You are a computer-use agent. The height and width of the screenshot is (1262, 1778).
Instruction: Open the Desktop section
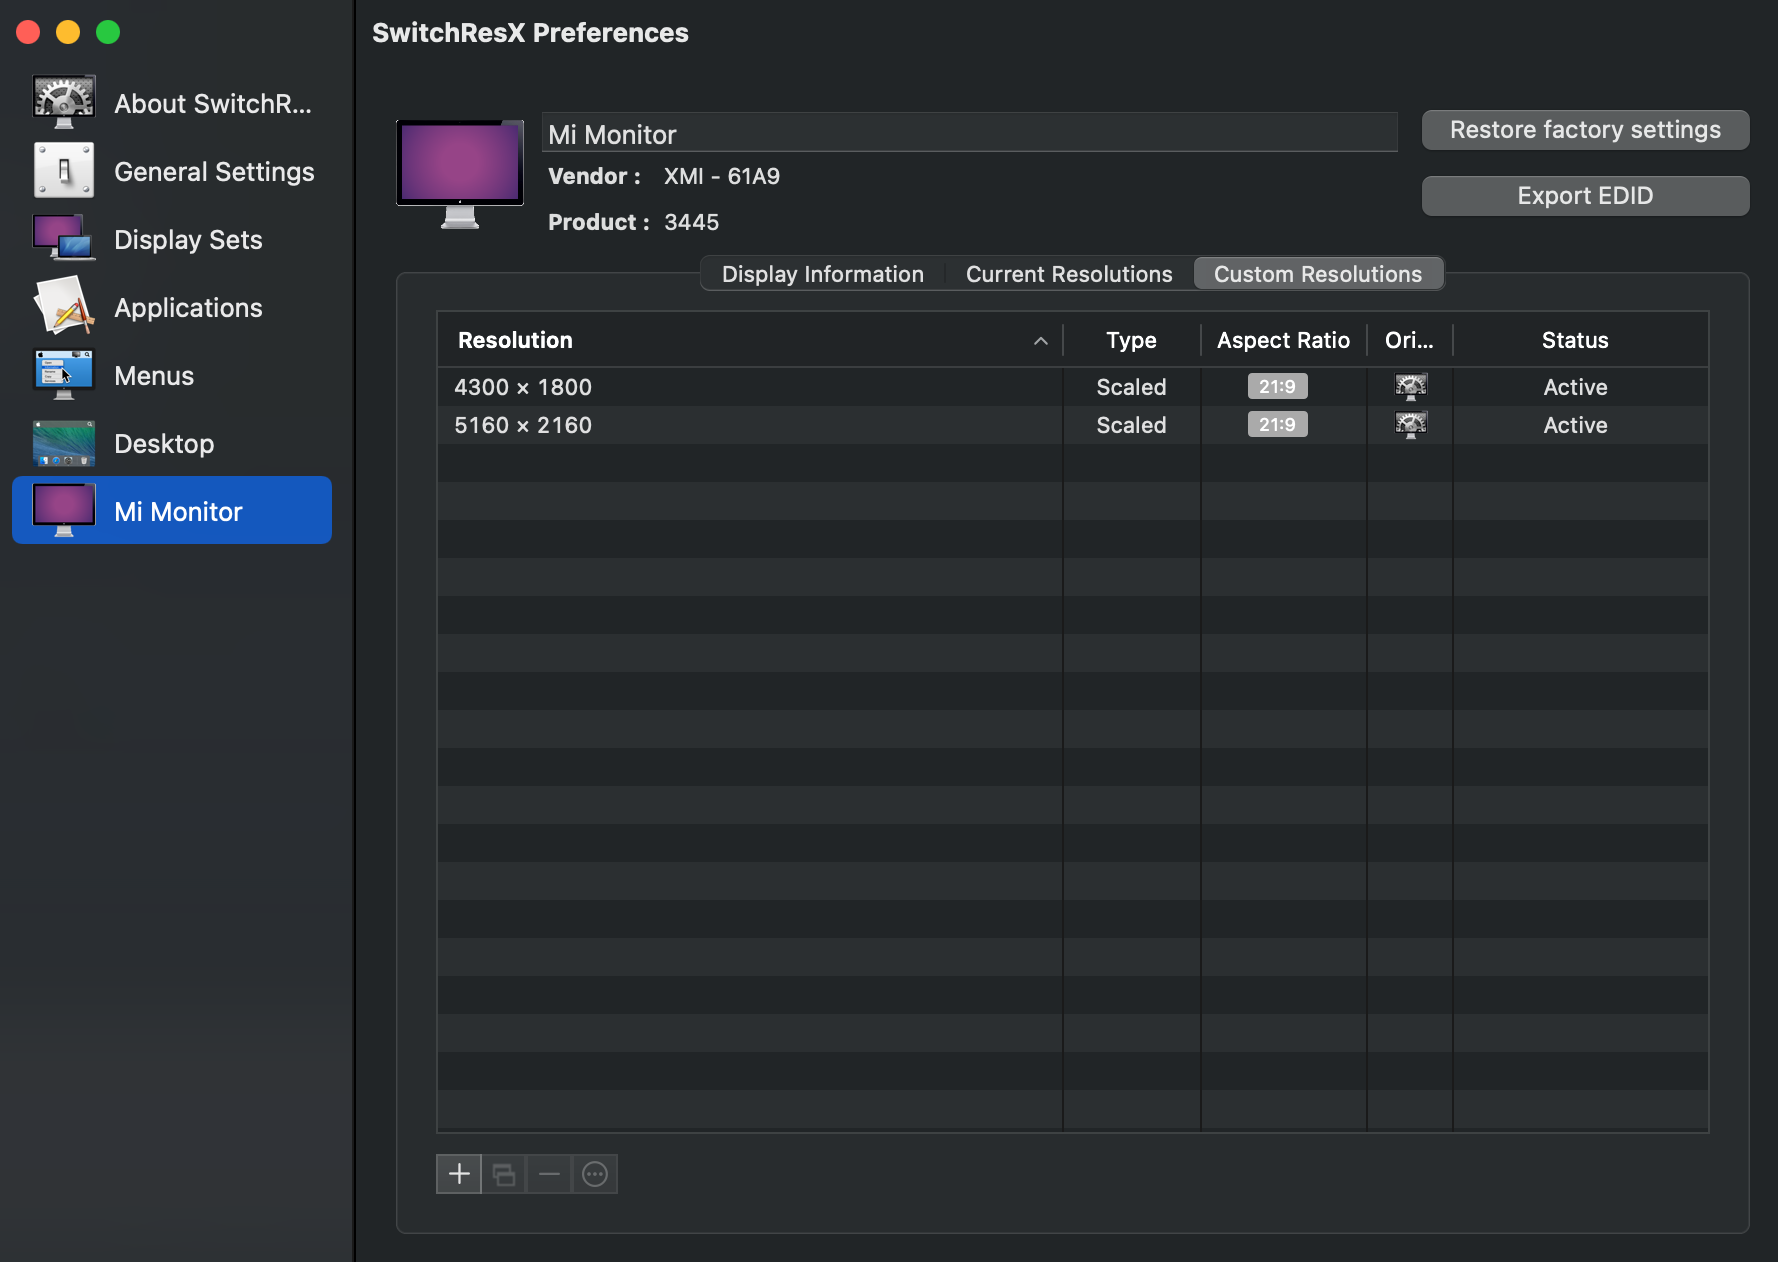tap(163, 443)
